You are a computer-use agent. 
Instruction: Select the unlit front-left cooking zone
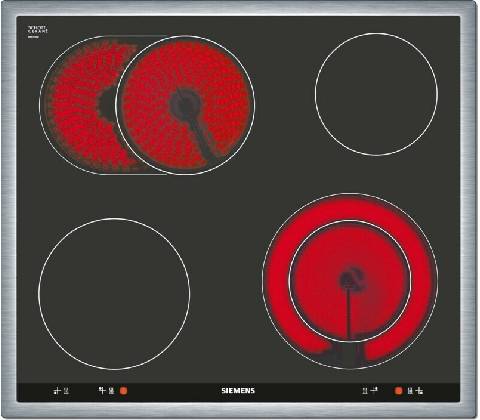click(x=114, y=294)
